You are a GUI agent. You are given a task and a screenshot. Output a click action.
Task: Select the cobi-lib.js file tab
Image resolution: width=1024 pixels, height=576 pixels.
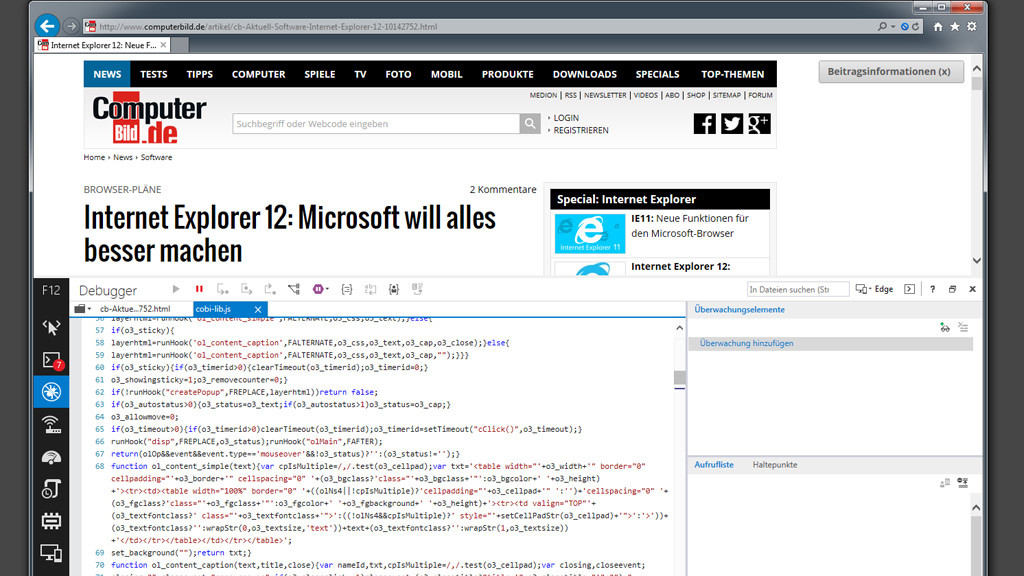click(214, 309)
